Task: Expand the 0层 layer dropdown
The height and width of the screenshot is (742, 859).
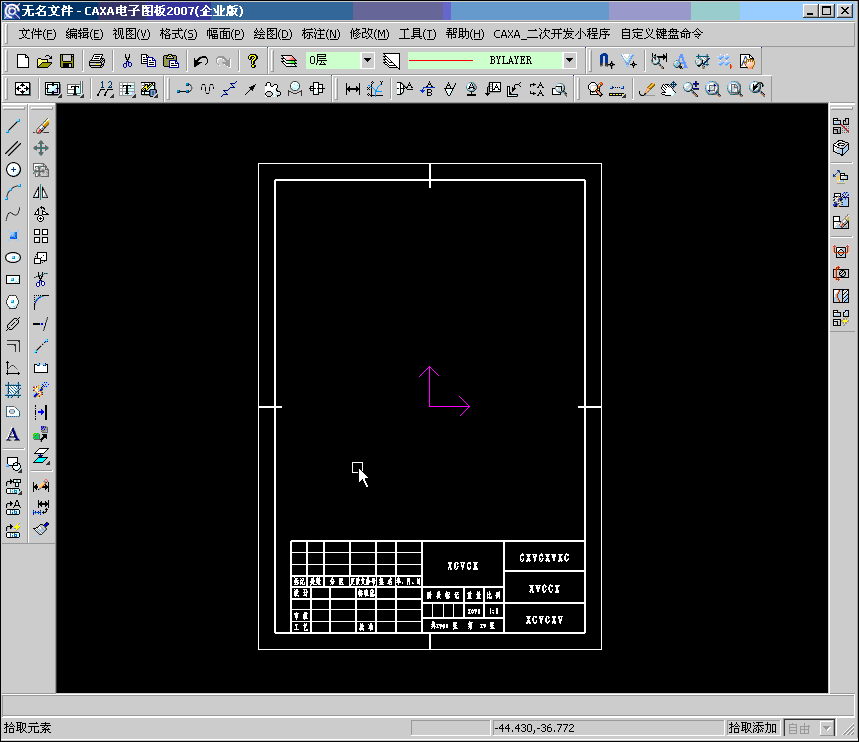Action: (x=368, y=60)
